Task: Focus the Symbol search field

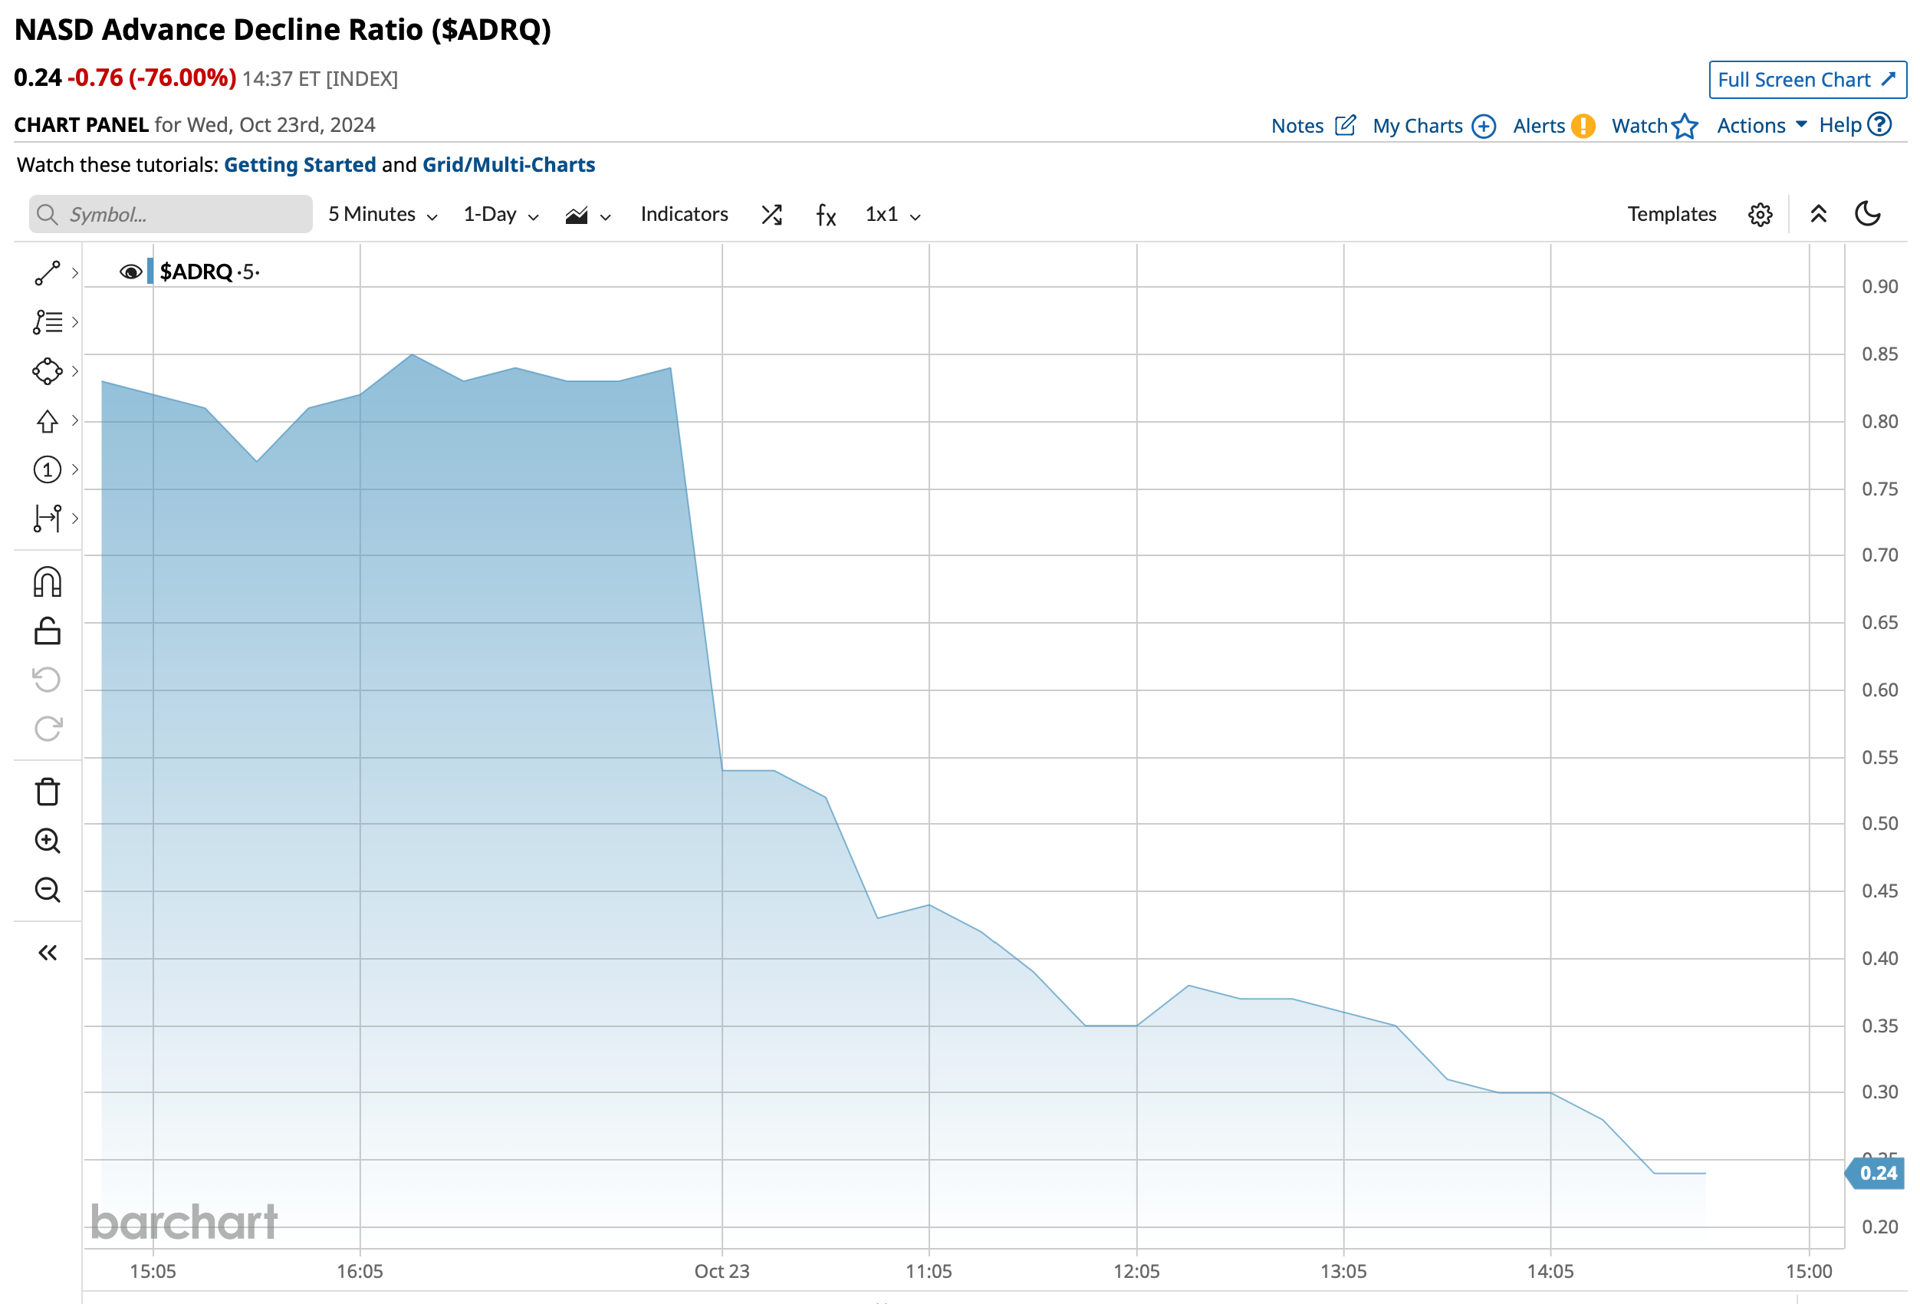Action: pos(170,214)
